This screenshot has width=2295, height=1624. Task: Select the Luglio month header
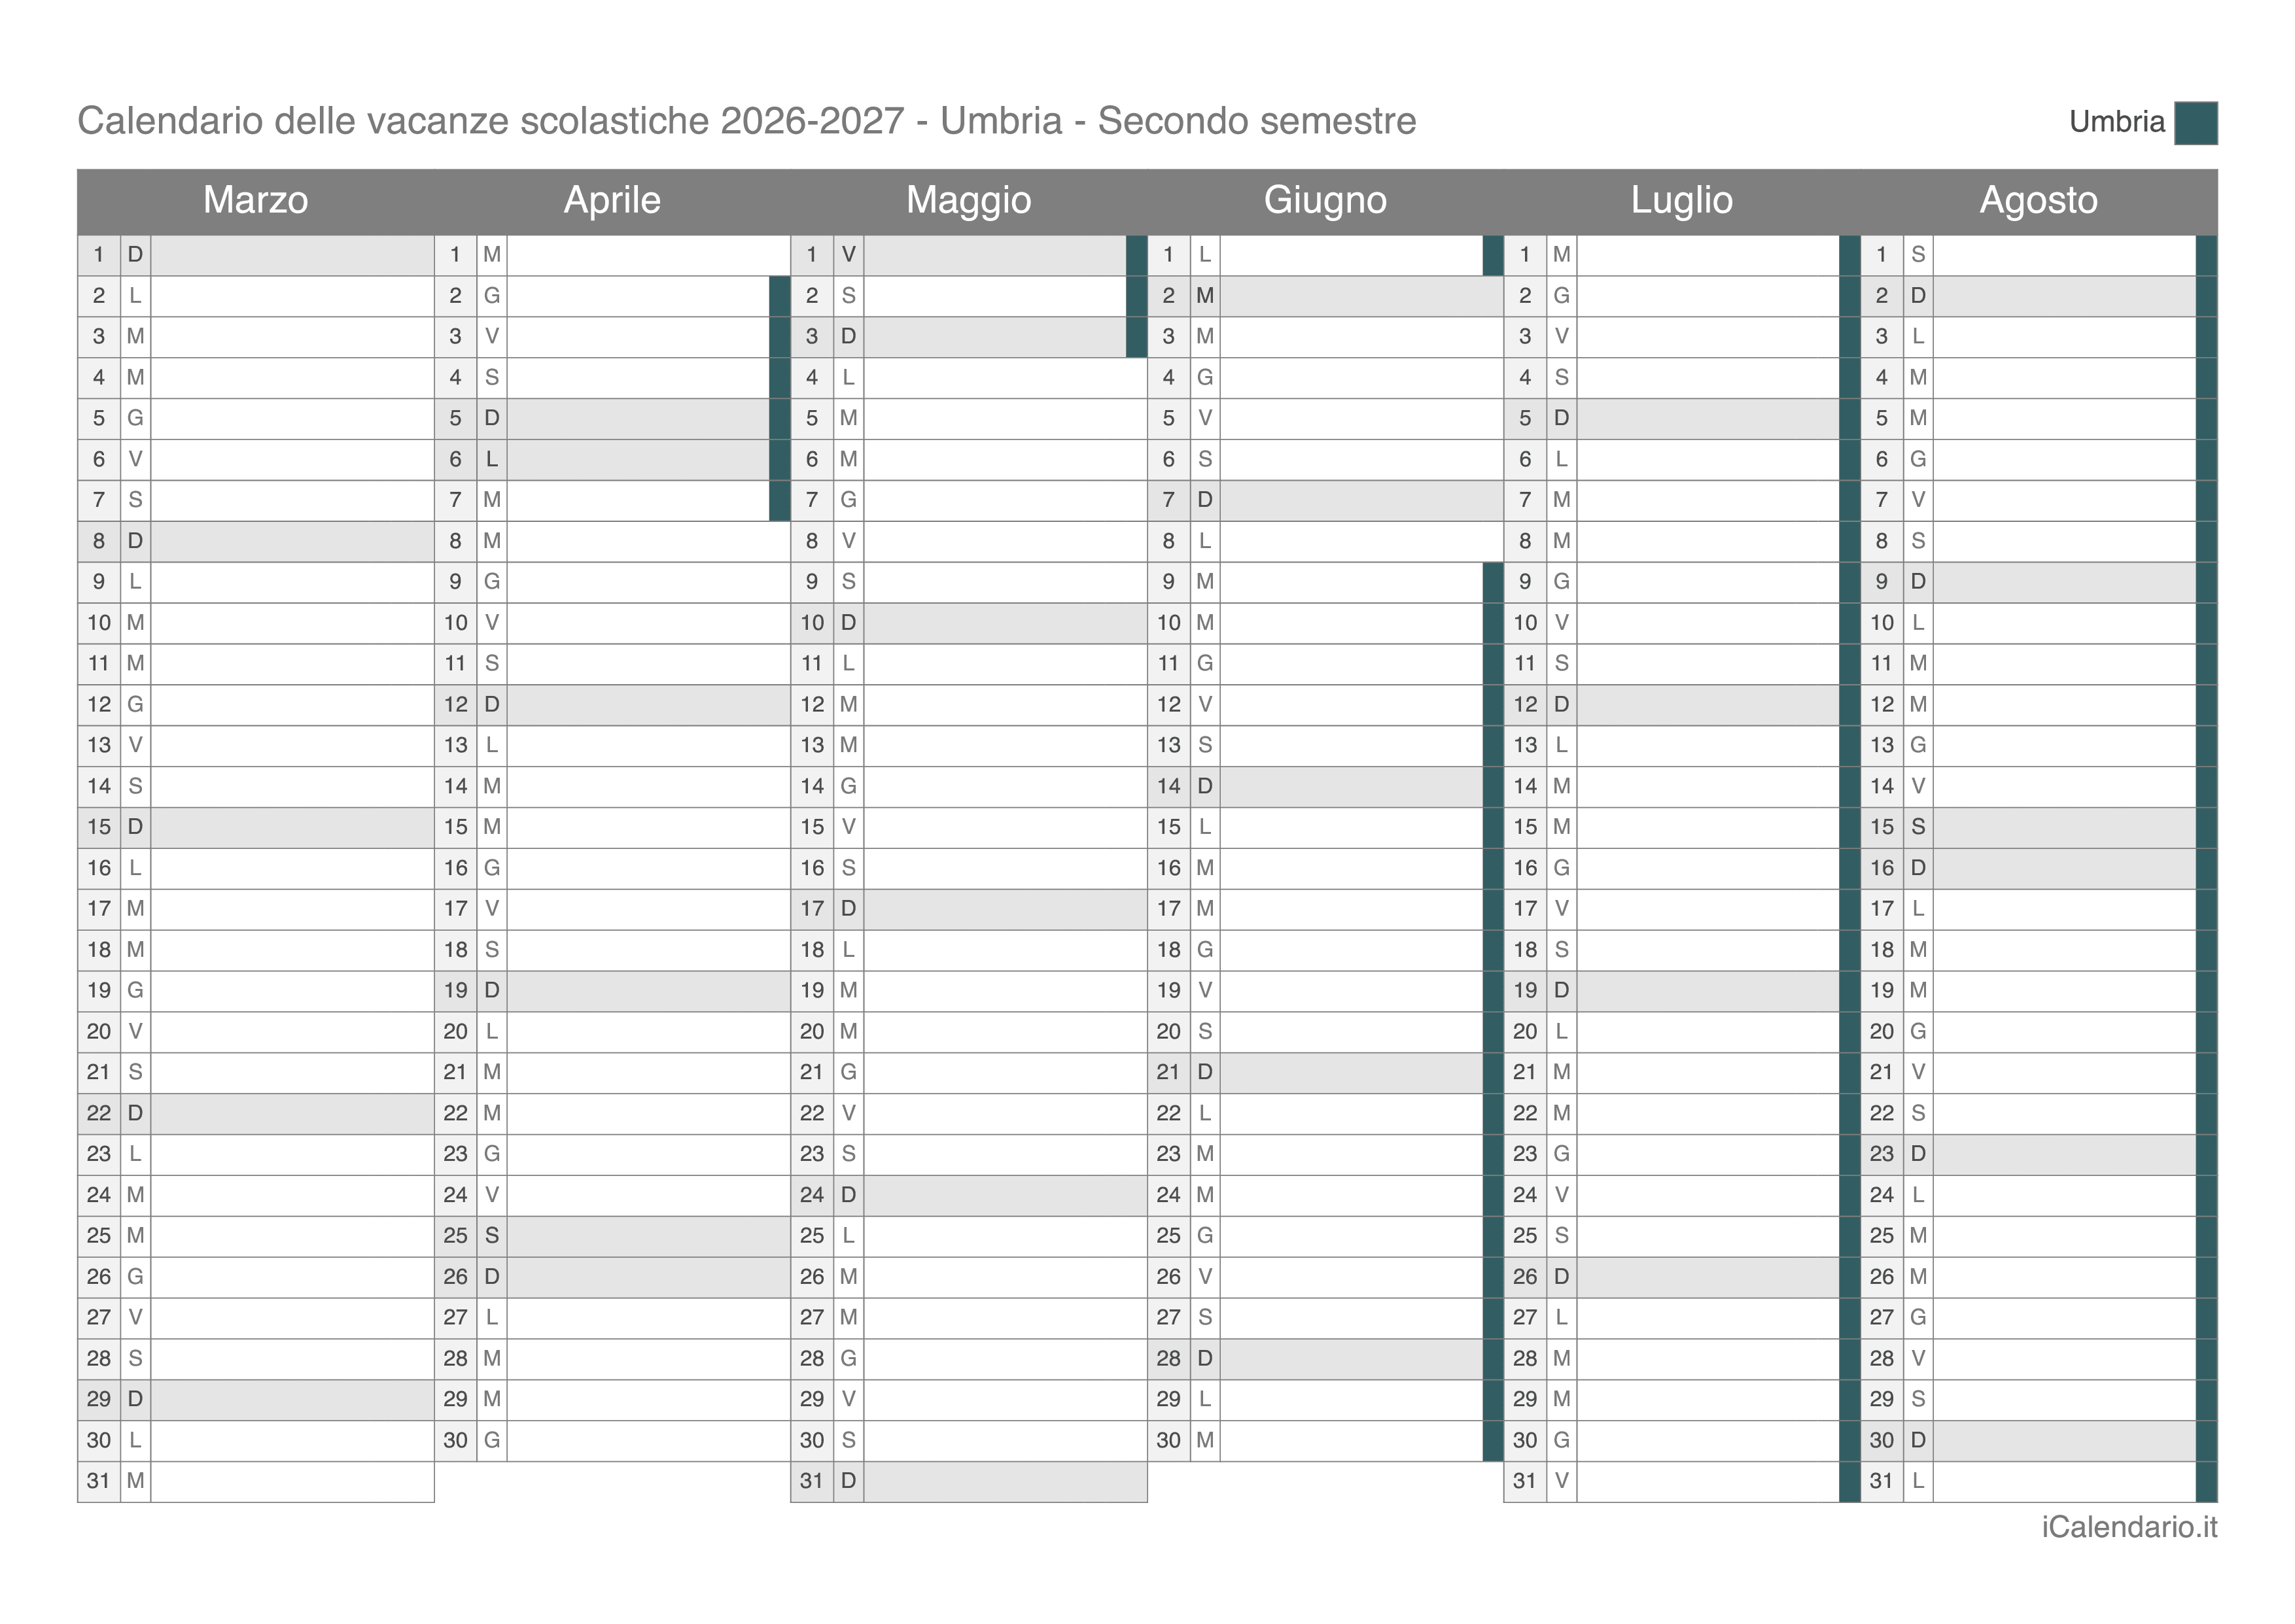(x=1681, y=200)
